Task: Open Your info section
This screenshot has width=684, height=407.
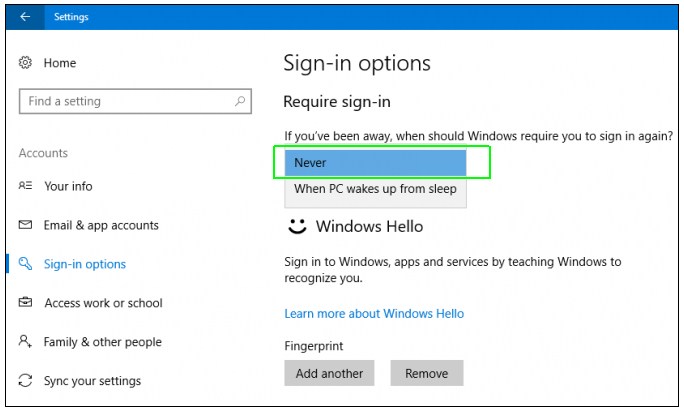Action: pos(68,186)
